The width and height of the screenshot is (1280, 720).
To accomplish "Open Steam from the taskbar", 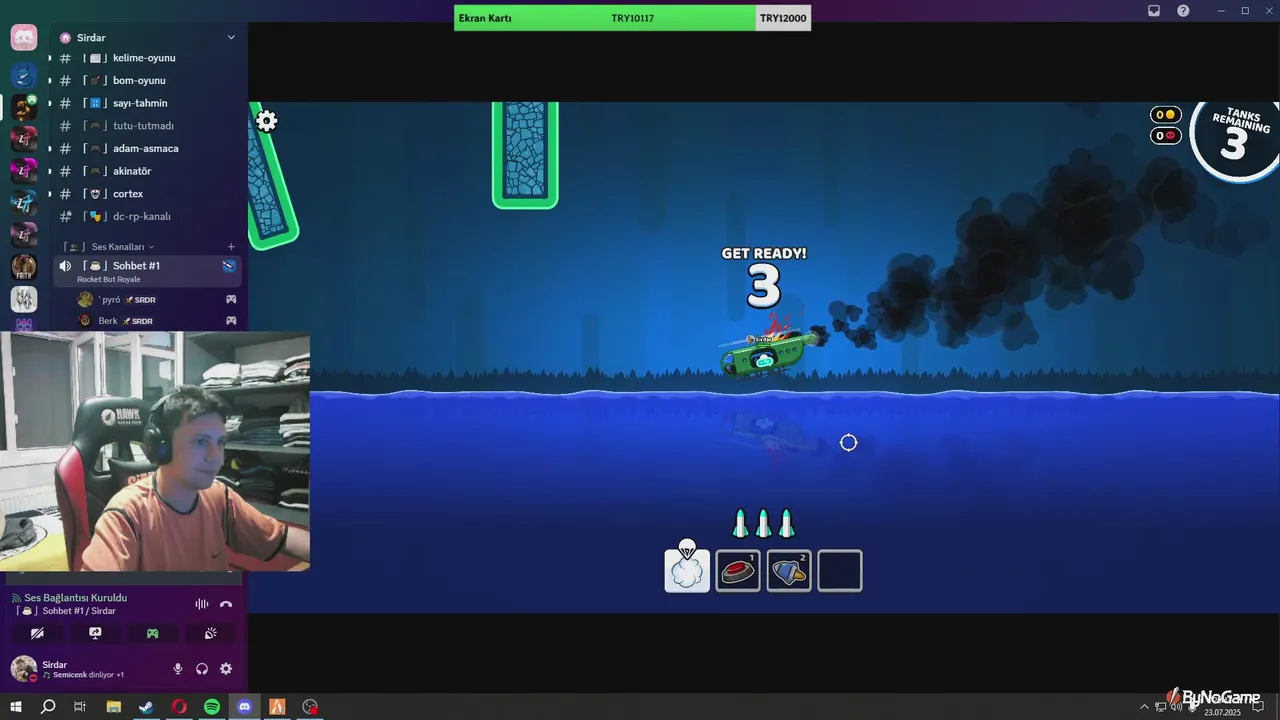I will 146,707.
